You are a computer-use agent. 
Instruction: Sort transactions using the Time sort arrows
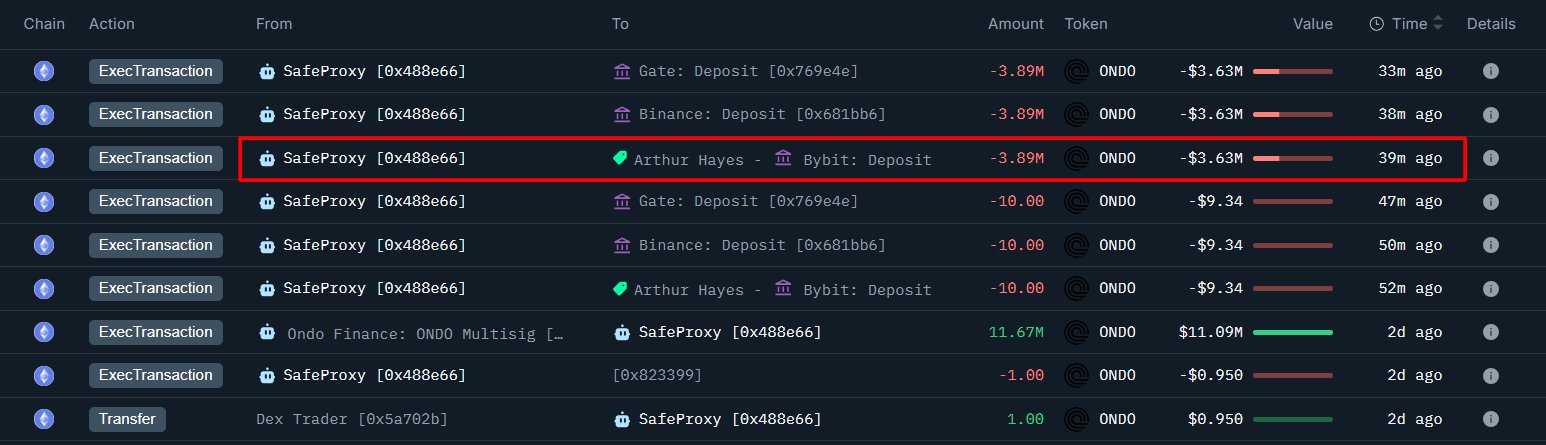click(1439, 24)
